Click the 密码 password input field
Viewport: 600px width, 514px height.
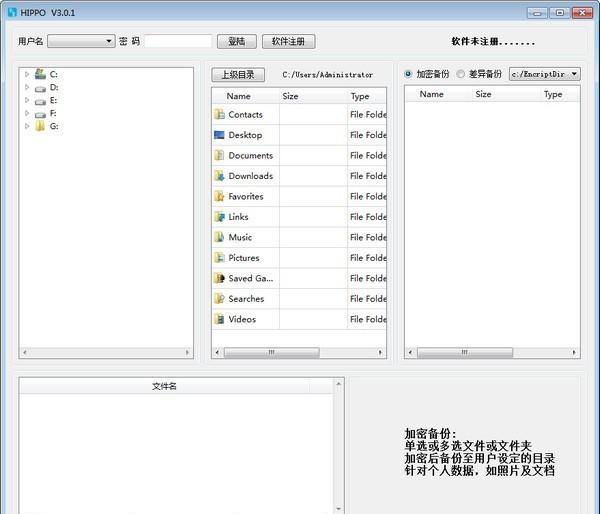178,41
